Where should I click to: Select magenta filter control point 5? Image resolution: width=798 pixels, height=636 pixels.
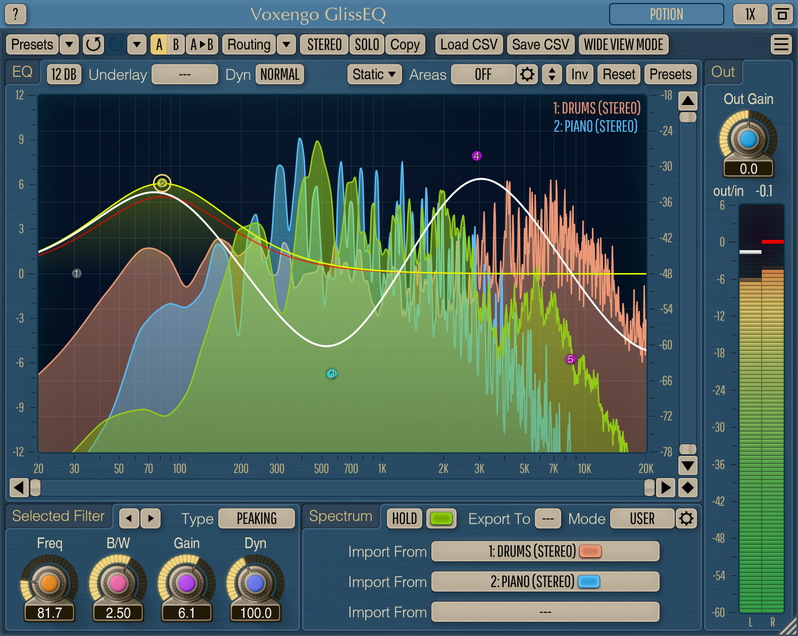click(x=571, y=359)
